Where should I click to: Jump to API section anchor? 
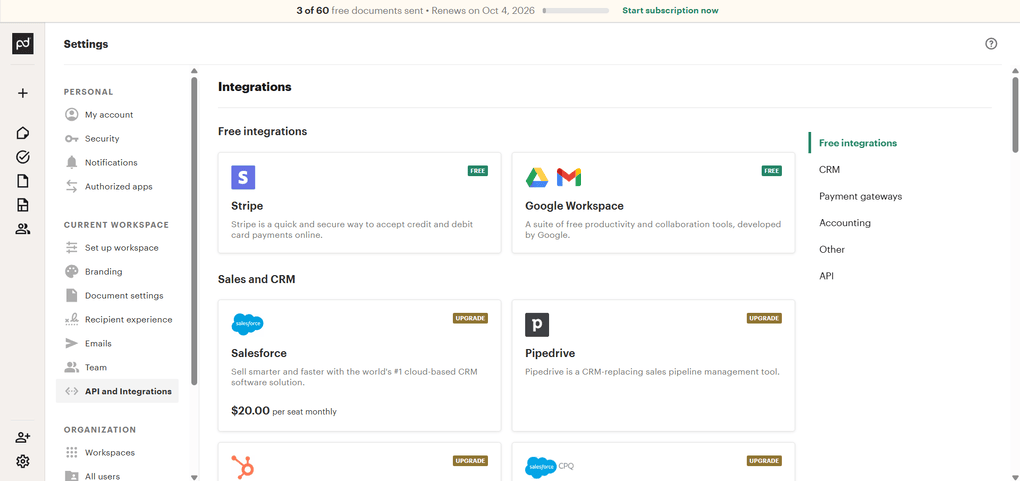tap(826, 277)
